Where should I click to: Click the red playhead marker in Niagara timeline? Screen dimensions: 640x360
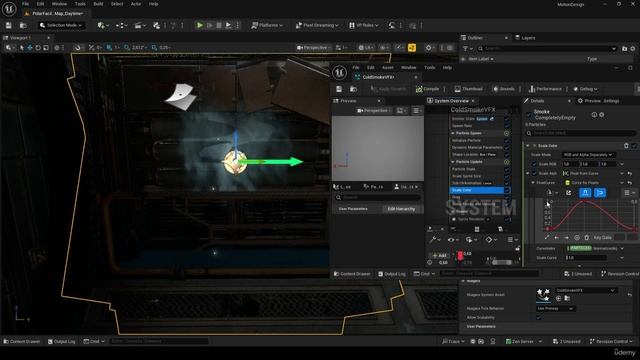pyautogui.click(x=460, y=256)
